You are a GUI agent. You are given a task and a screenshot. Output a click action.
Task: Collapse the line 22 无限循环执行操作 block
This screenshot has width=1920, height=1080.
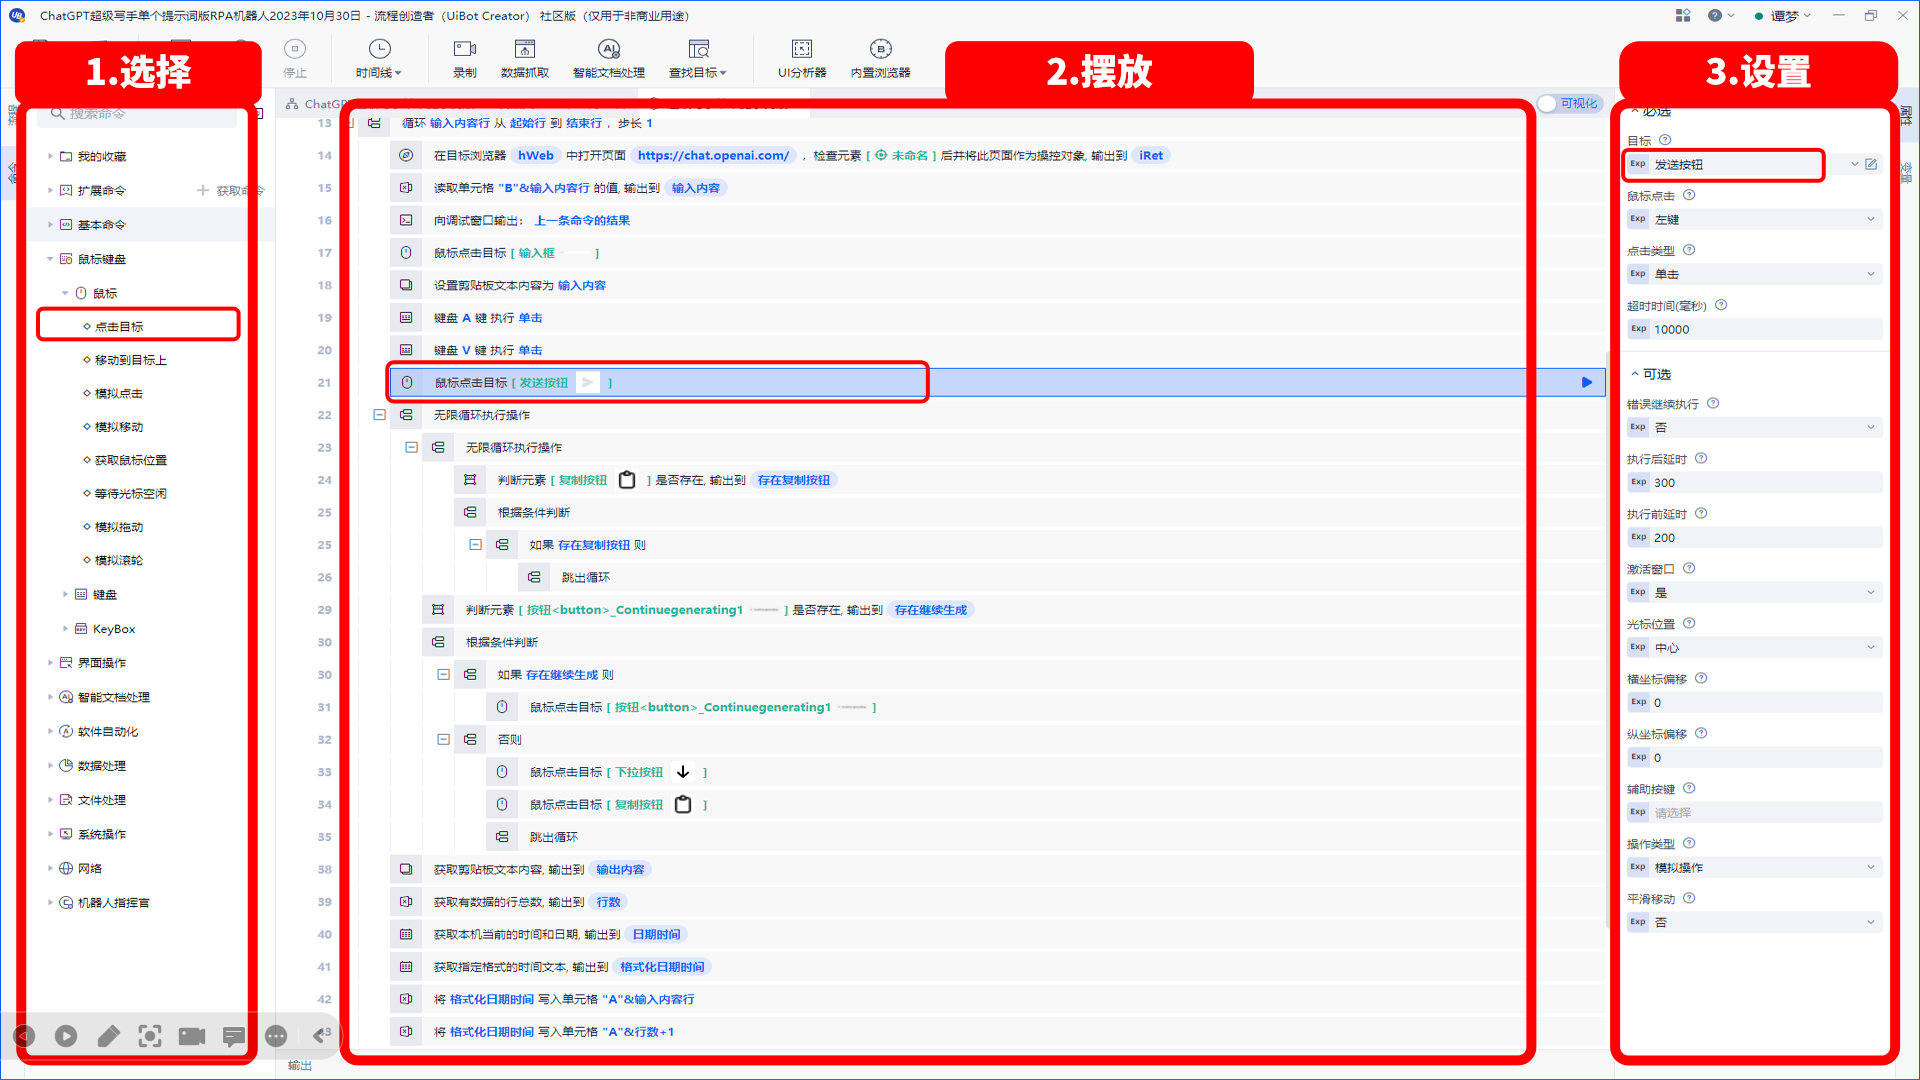click(379, 414)
